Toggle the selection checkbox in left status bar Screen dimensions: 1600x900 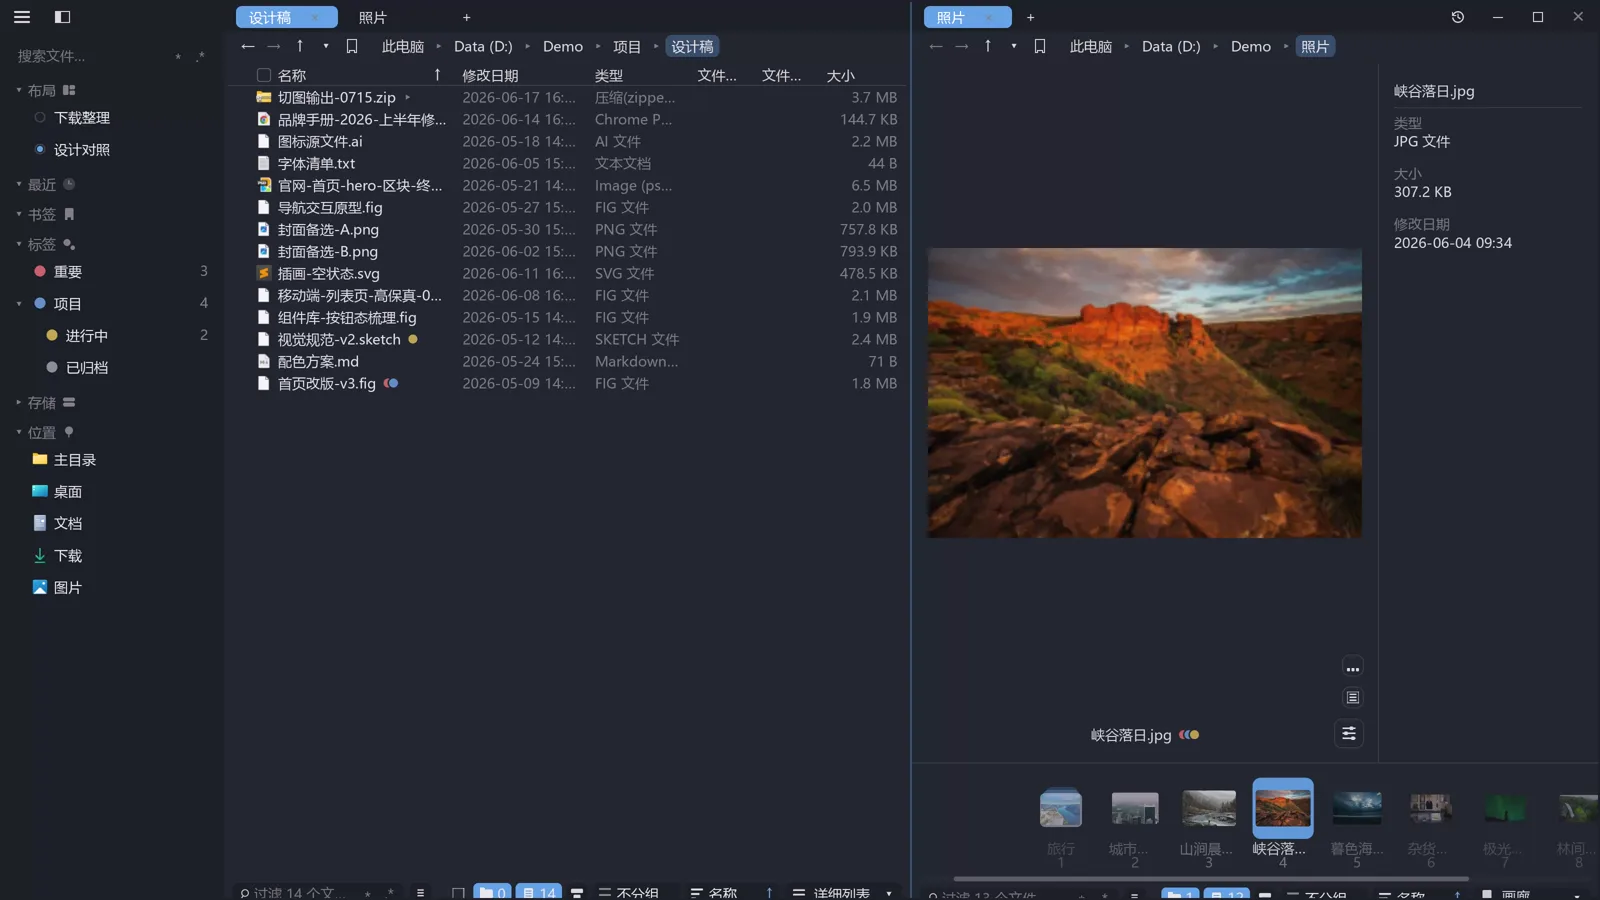[458, 892]
